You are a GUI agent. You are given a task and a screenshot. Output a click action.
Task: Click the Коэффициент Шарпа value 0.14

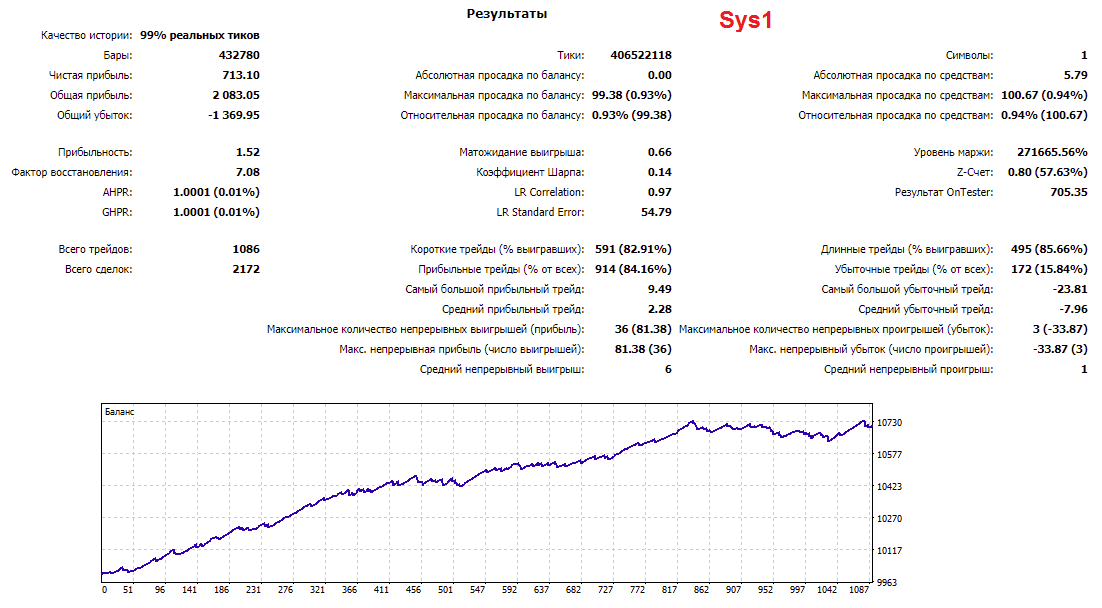pyautogui.click(x=660, y=172)
